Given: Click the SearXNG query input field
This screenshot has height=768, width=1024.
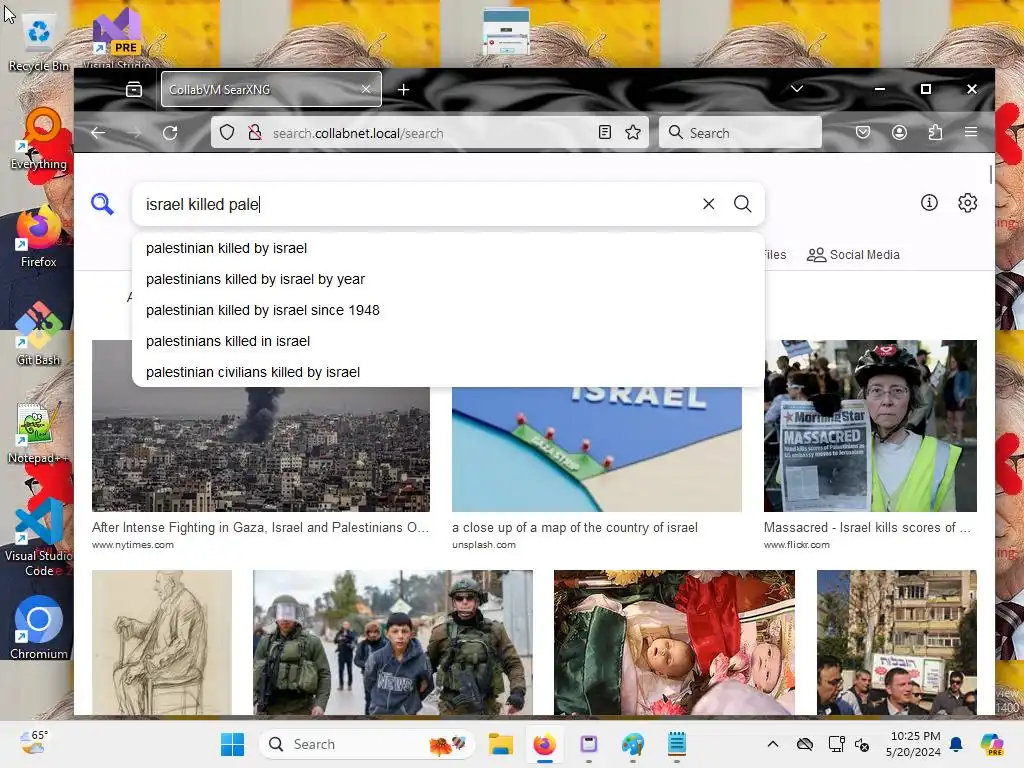Looking at the screenshot, I should click(418, 204).
